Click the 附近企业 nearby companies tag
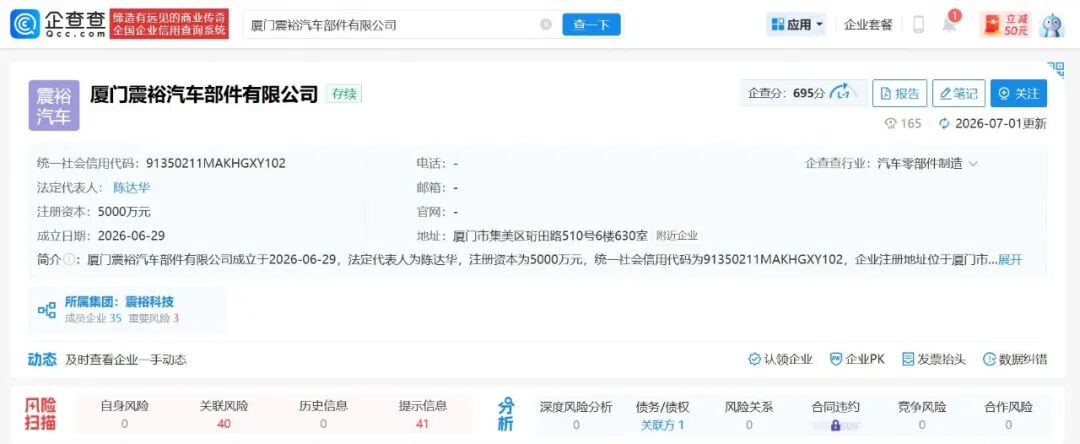Viewport: 1080px width, 444px height. (676, 235)
